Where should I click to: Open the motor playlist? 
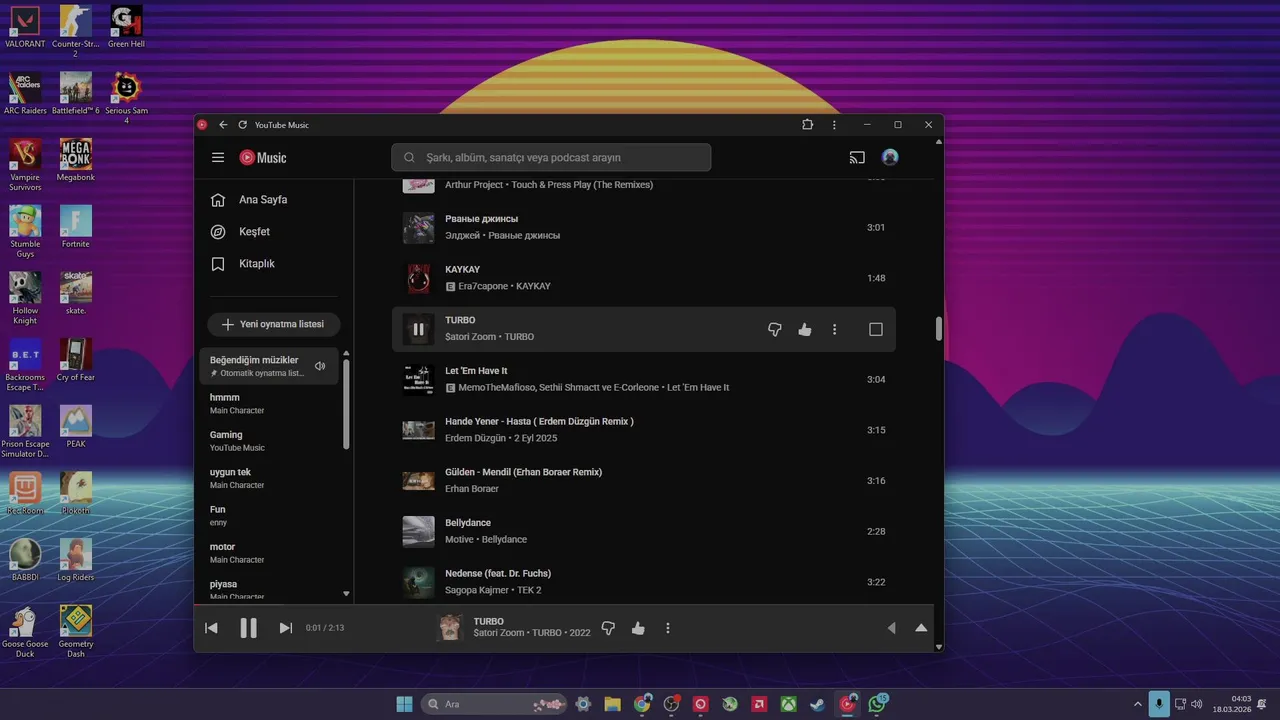269,553
